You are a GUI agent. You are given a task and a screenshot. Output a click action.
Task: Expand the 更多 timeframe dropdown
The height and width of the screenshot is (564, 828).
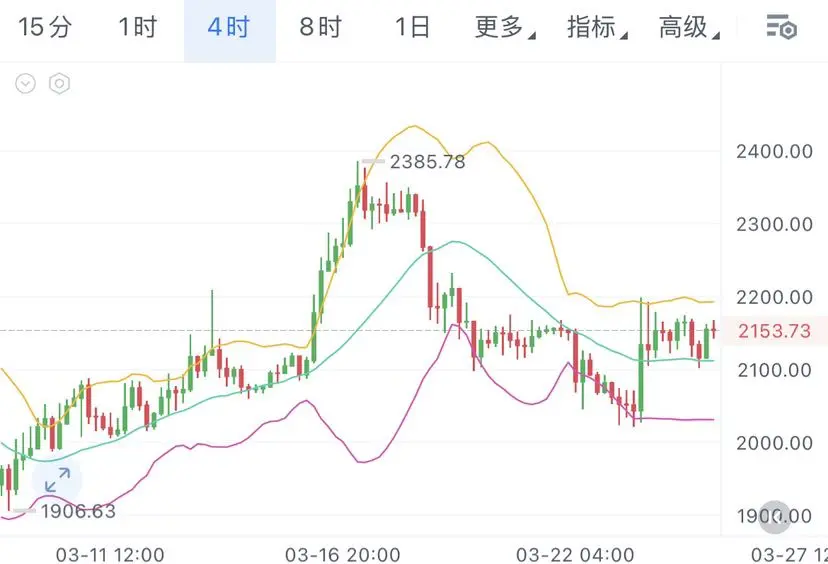[x=505, y=27]
